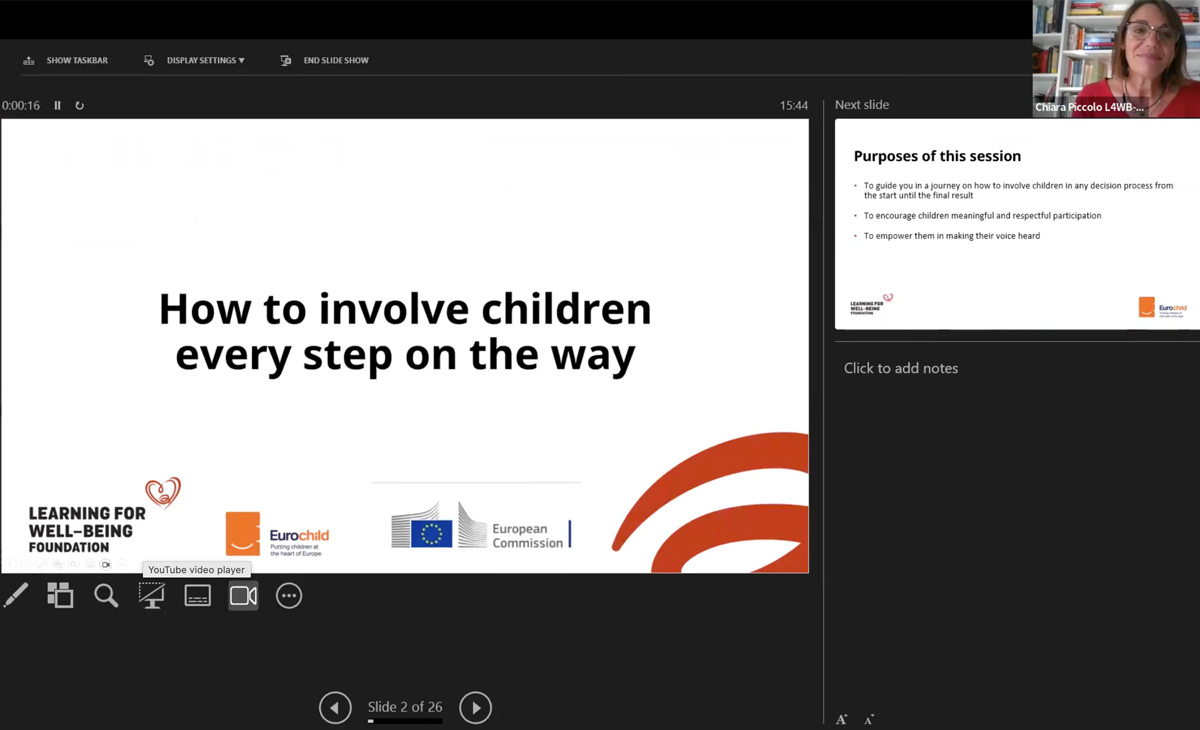This screenshot has height=730, width=1200.
Task: Toggle the camera icon in presenter toolbar
Action: point(243,596)
